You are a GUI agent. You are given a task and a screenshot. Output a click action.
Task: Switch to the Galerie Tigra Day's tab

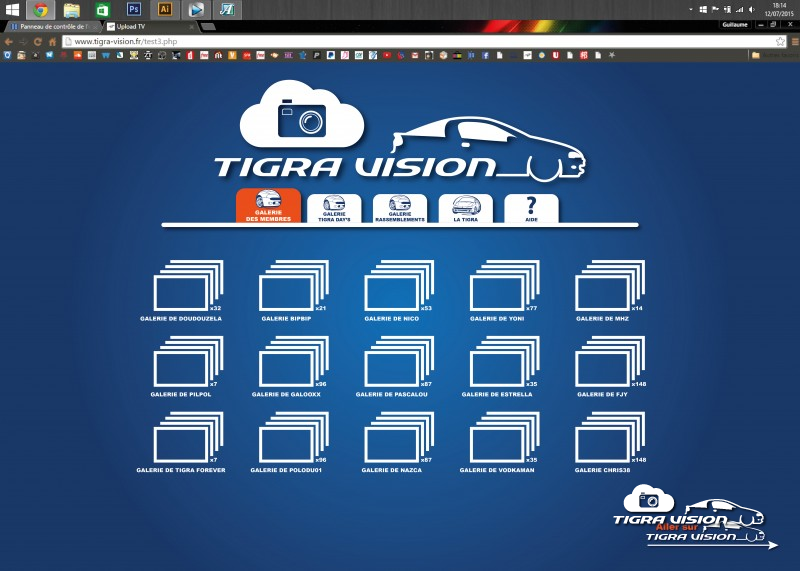334,208
